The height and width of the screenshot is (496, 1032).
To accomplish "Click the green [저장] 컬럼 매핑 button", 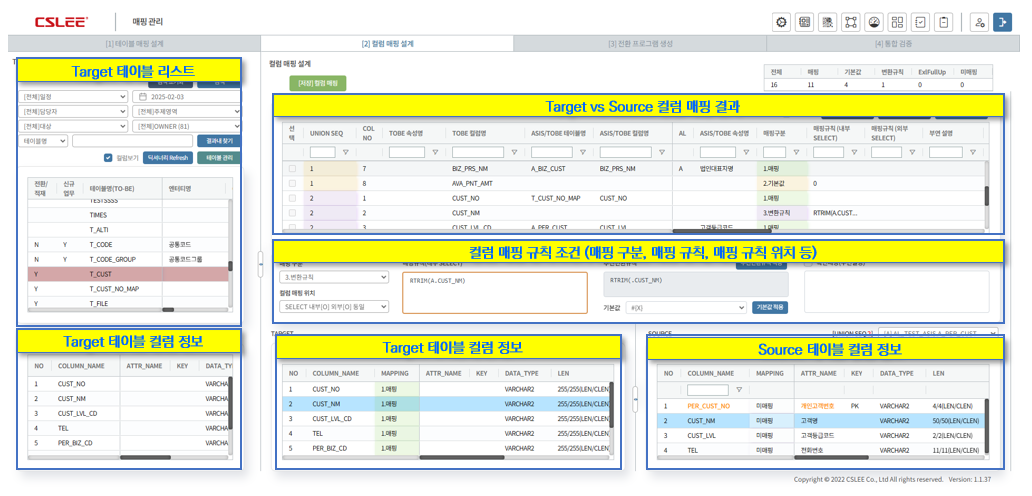I will [x=318, y=84].
